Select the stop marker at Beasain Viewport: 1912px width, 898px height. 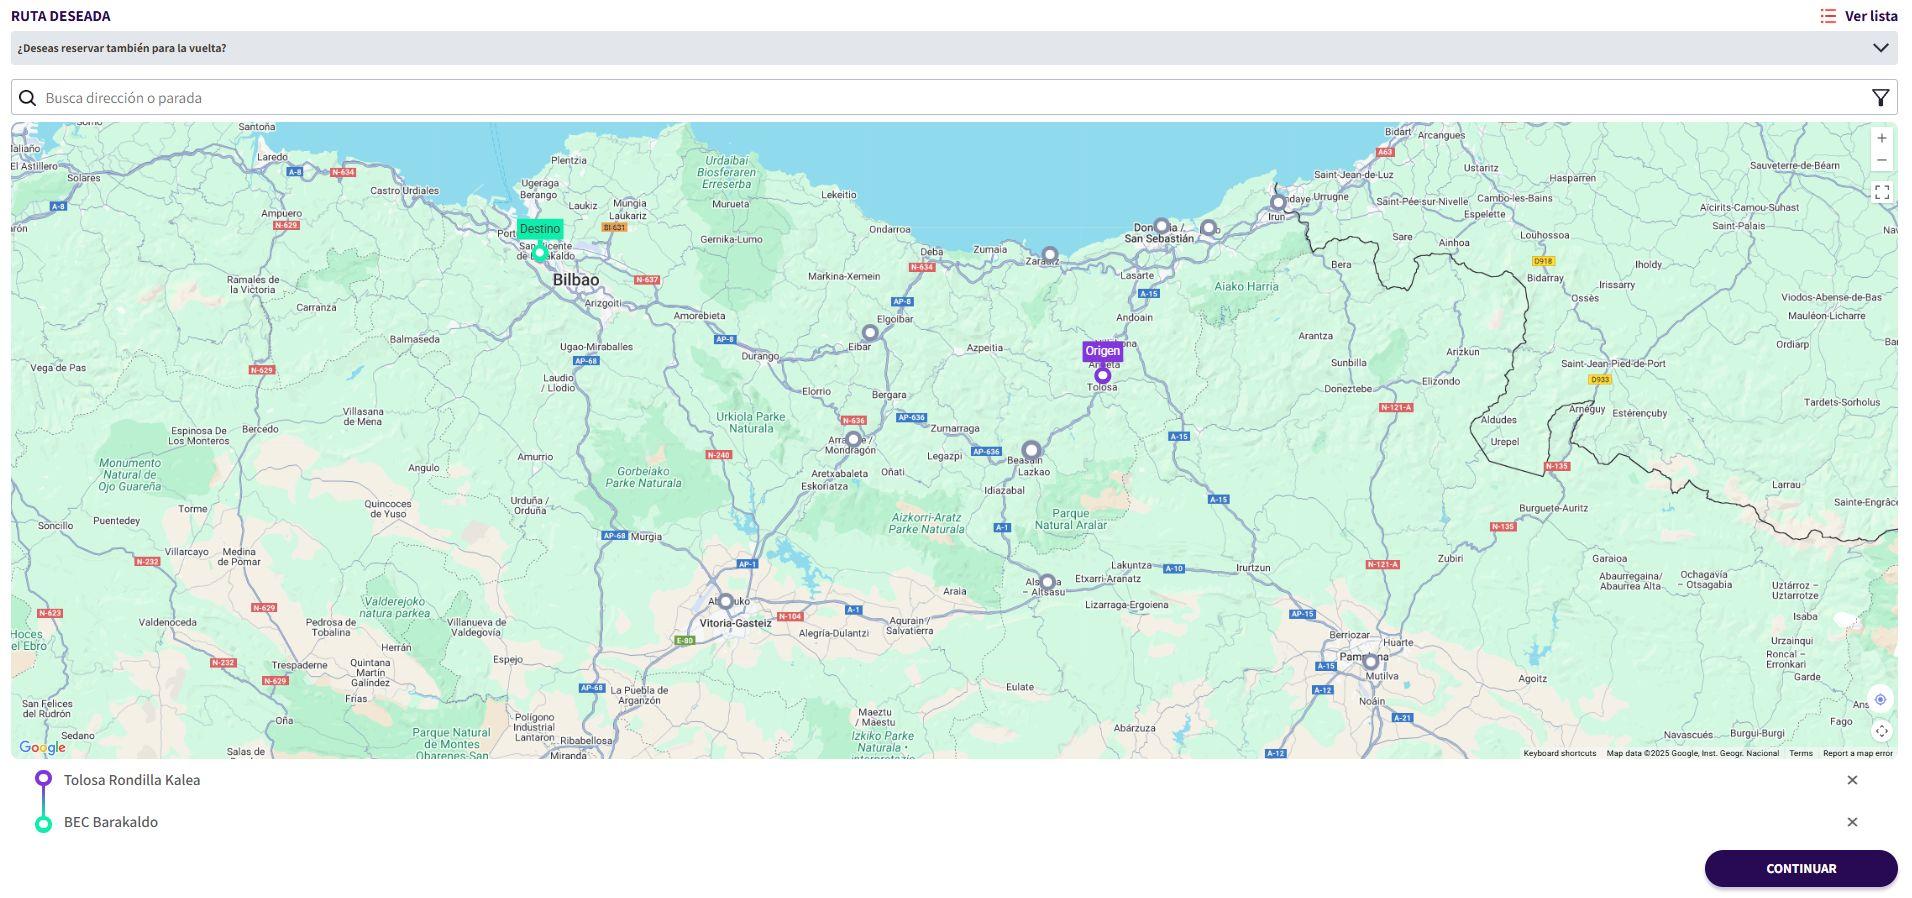click(1031, 450)
